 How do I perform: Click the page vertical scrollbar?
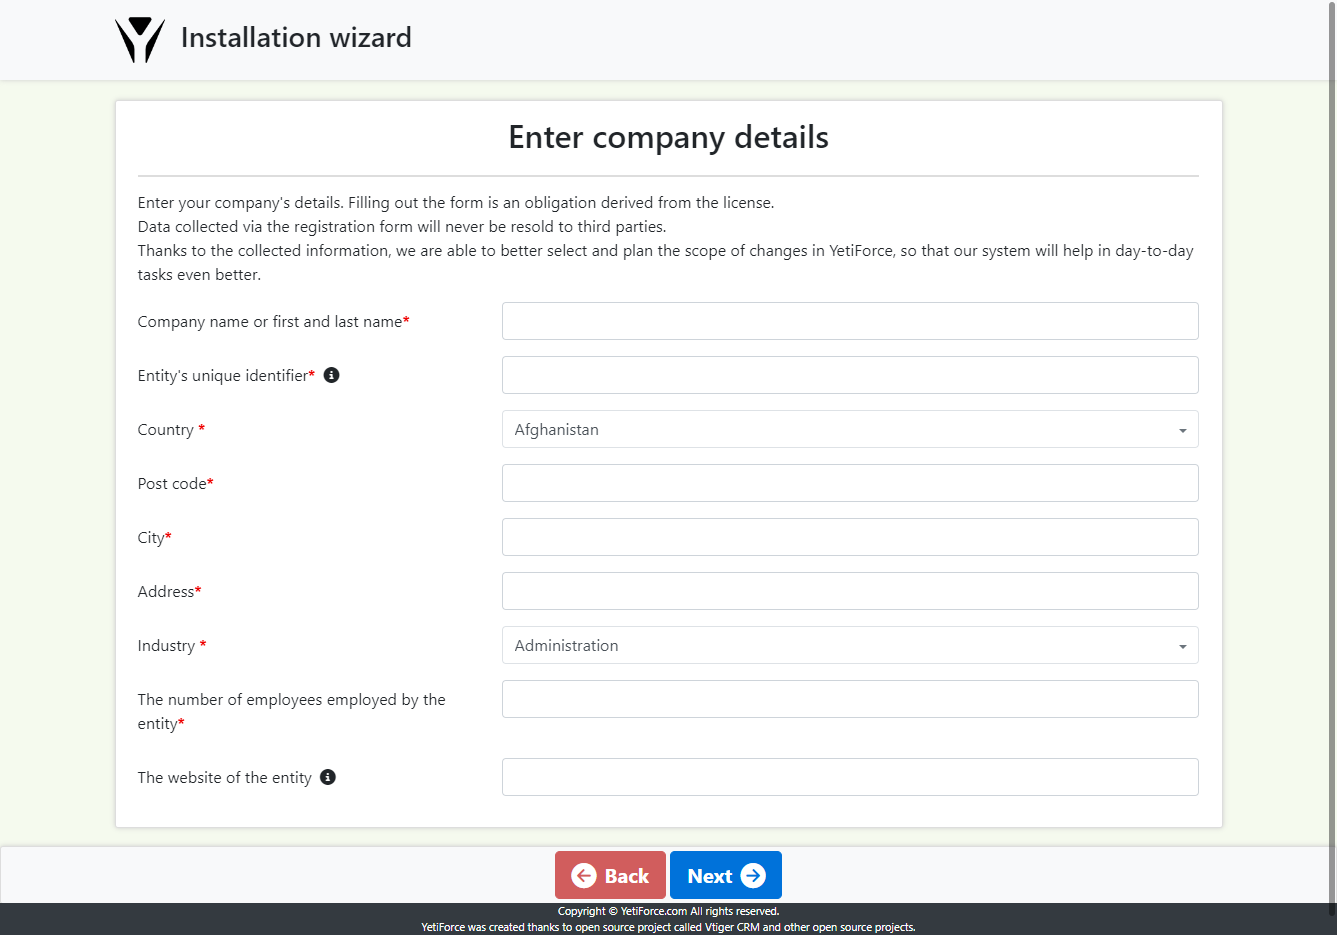coord(1331,450)
